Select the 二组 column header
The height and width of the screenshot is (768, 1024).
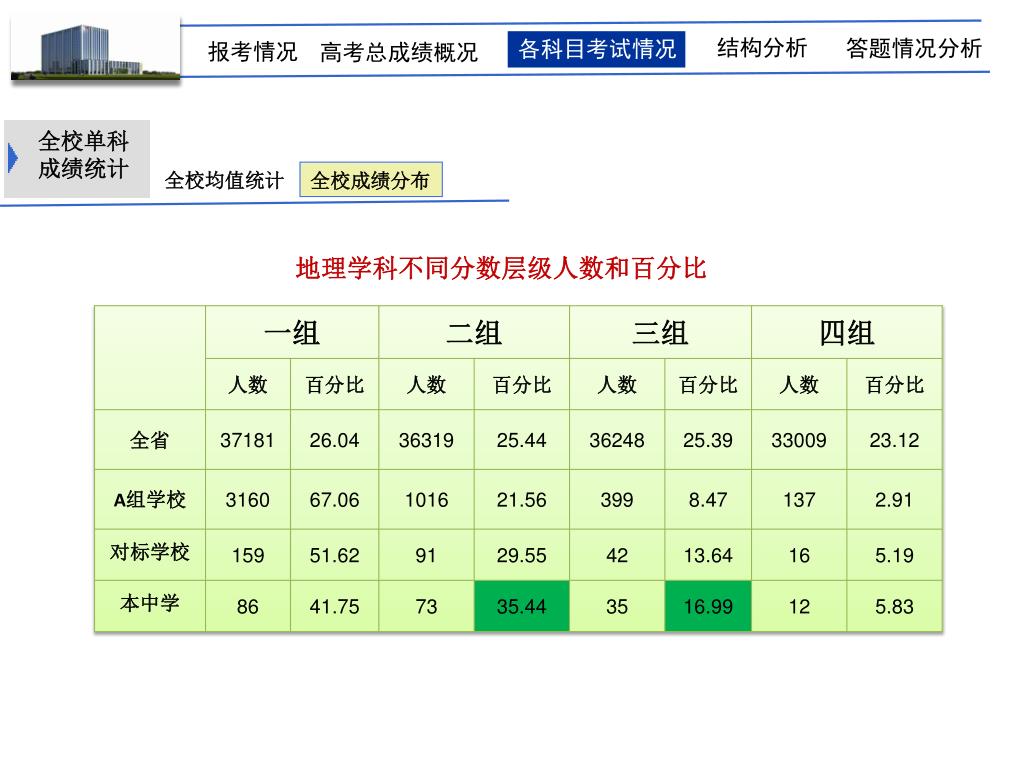(x=474, y=332)
